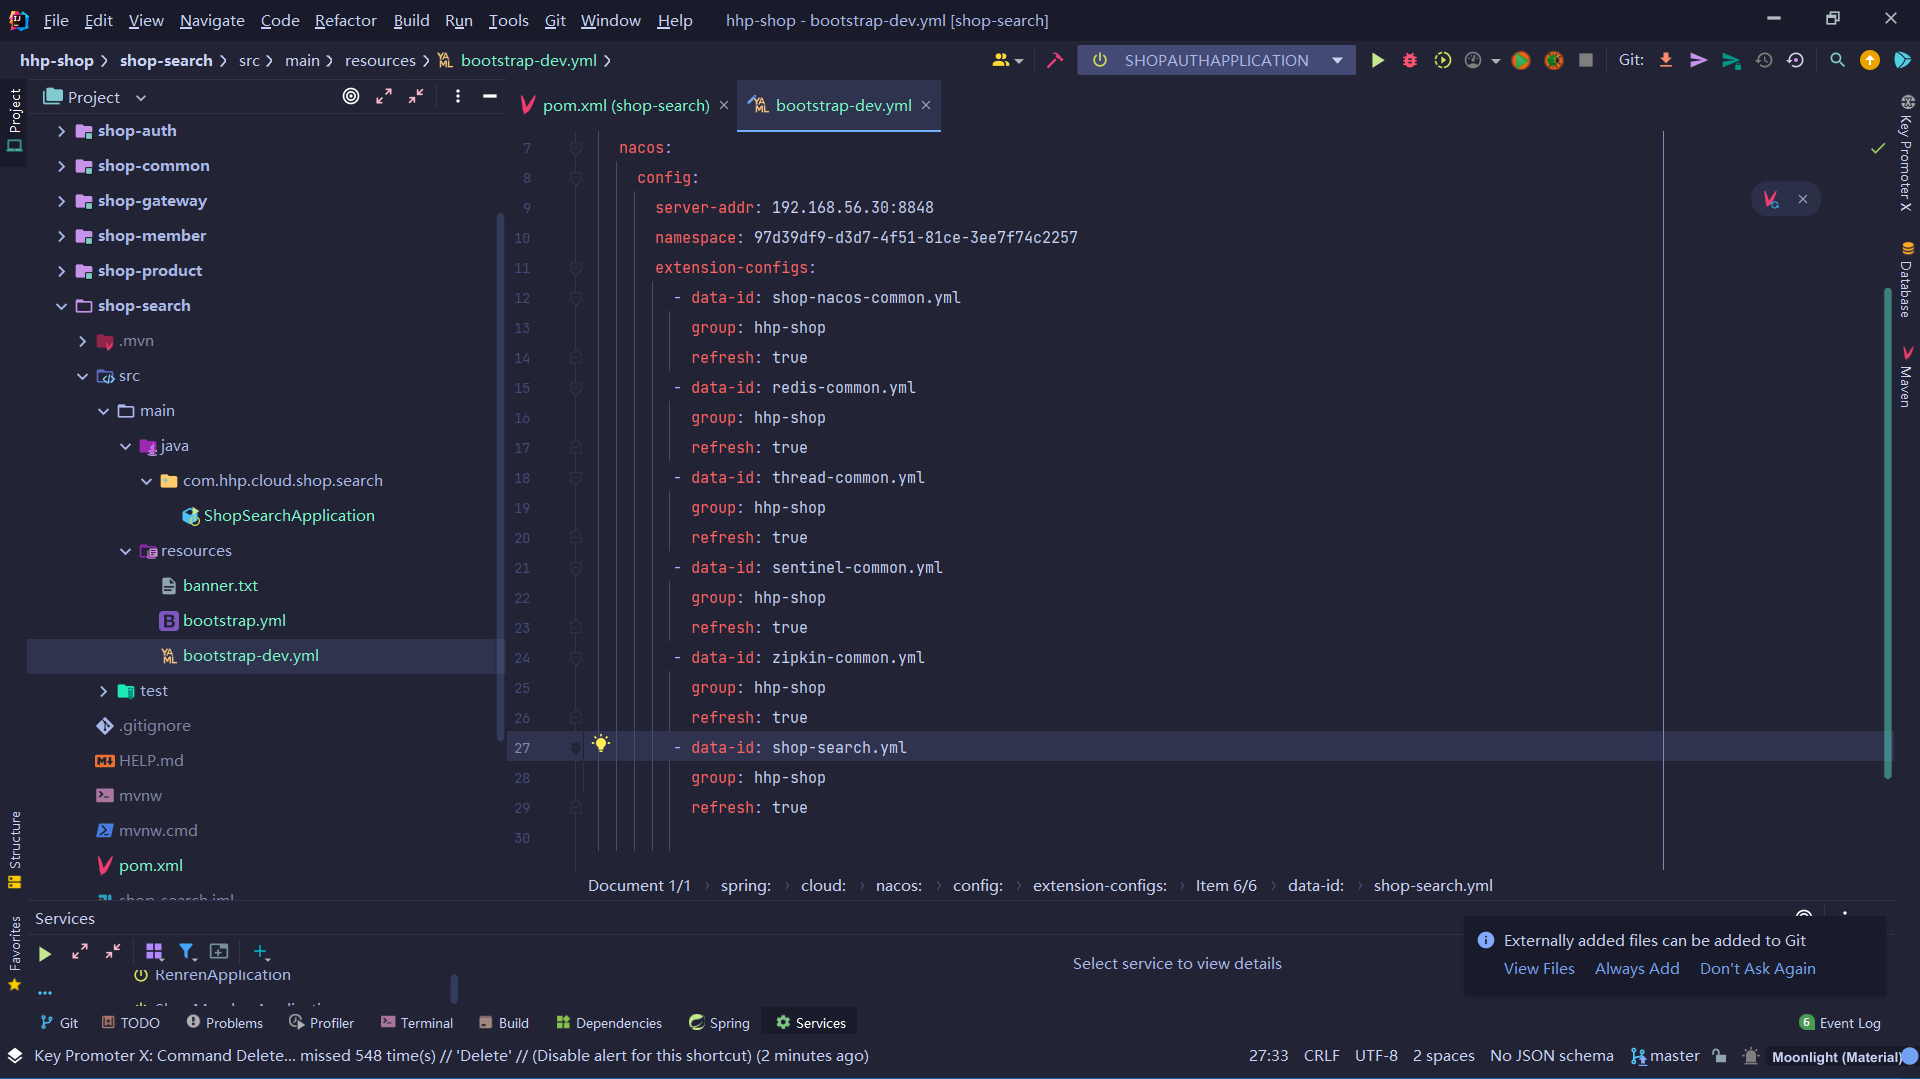Screen dimensions: 1920x1079
Task: Expand all services in Services panel
Action: coord(80,951)
